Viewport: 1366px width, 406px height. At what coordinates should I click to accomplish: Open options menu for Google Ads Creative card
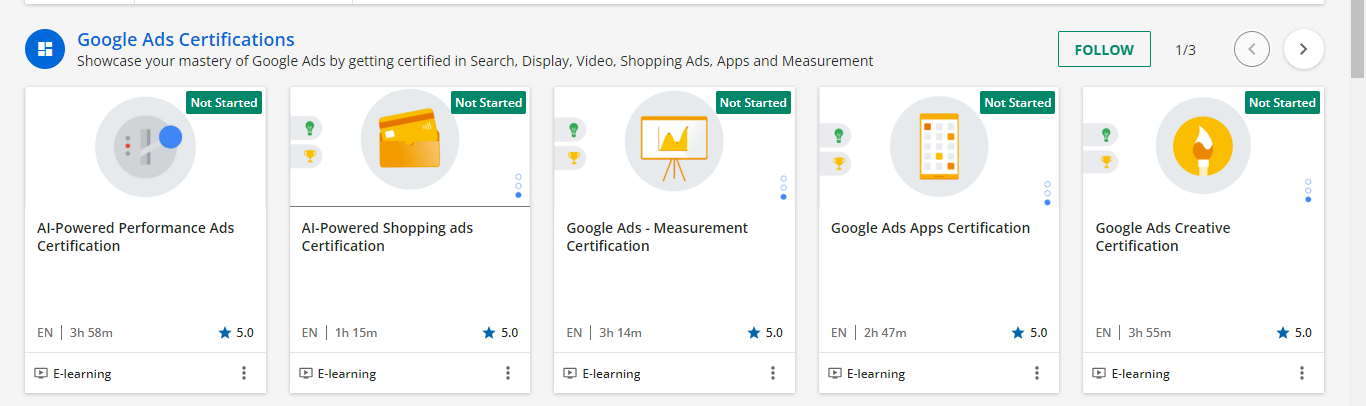click(1302, 373)
